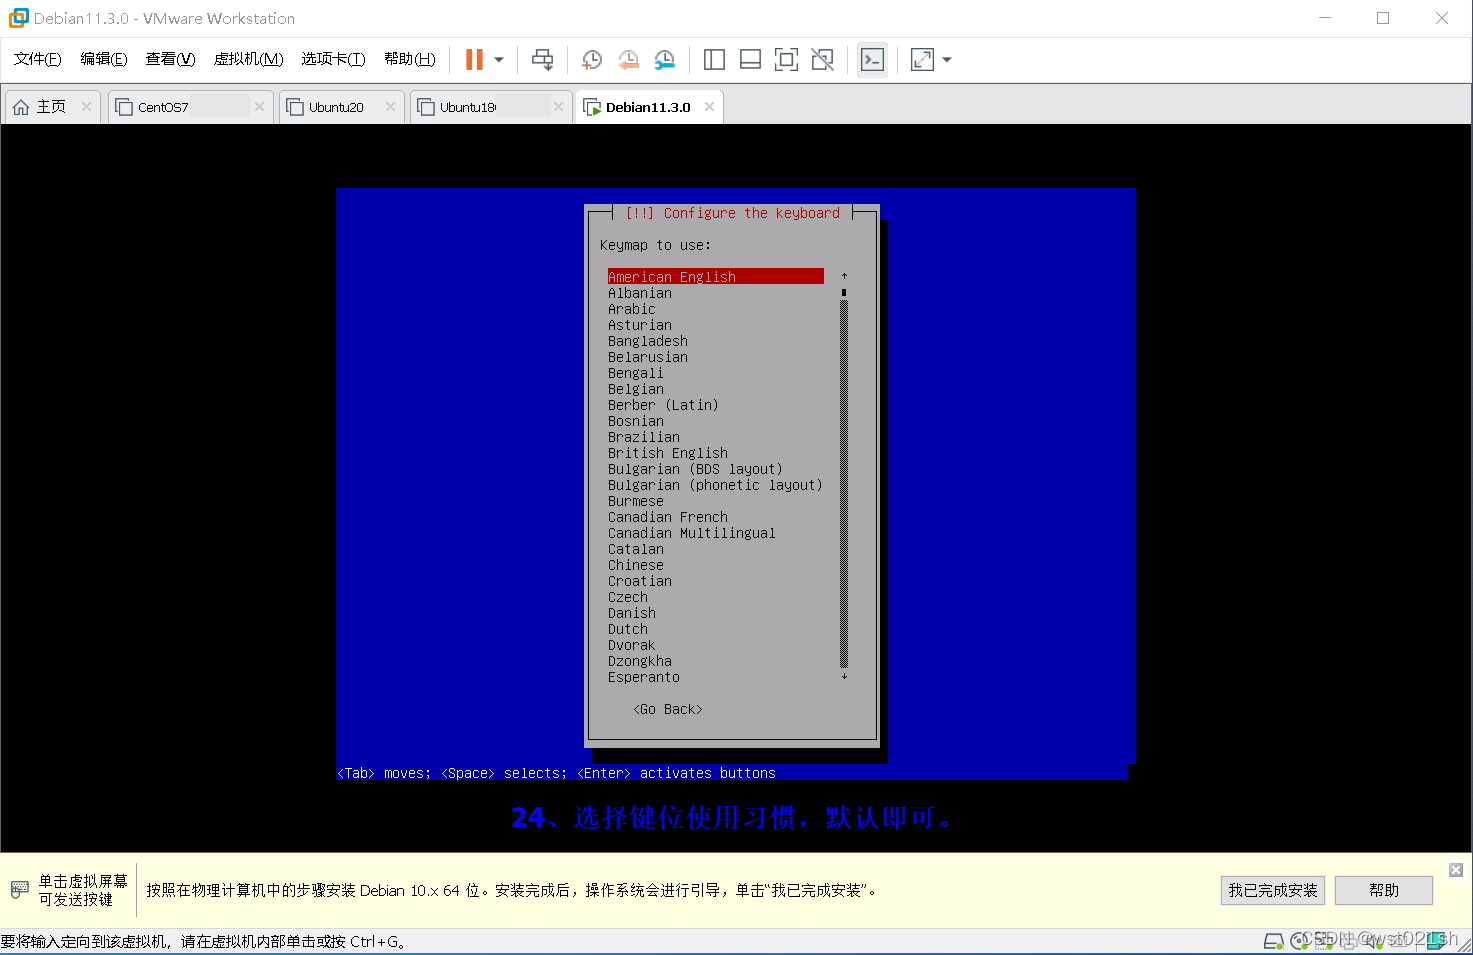Click the Unity mode crossed icon
The width and height of the screenshot is (1473, 955).
[x=823, y=60]
